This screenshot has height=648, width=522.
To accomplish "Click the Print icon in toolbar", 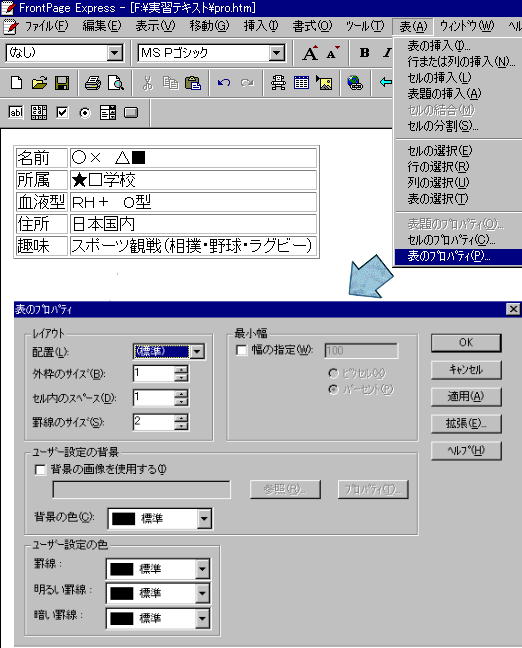I will (93, 83).
